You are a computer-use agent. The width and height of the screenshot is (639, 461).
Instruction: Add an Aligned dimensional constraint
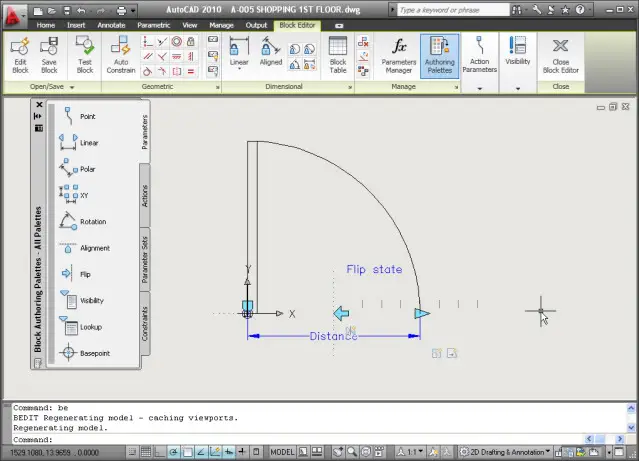(x=271, y=51)
